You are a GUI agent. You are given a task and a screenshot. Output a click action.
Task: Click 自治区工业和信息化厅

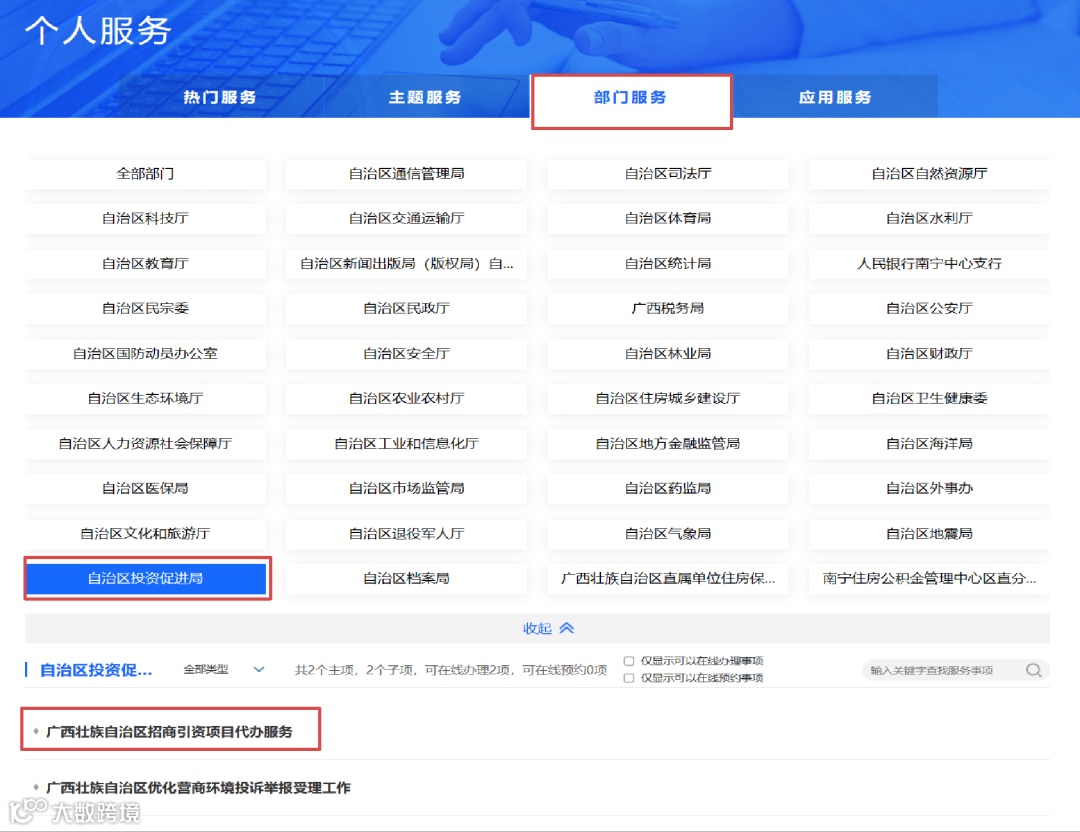[406, 444]
